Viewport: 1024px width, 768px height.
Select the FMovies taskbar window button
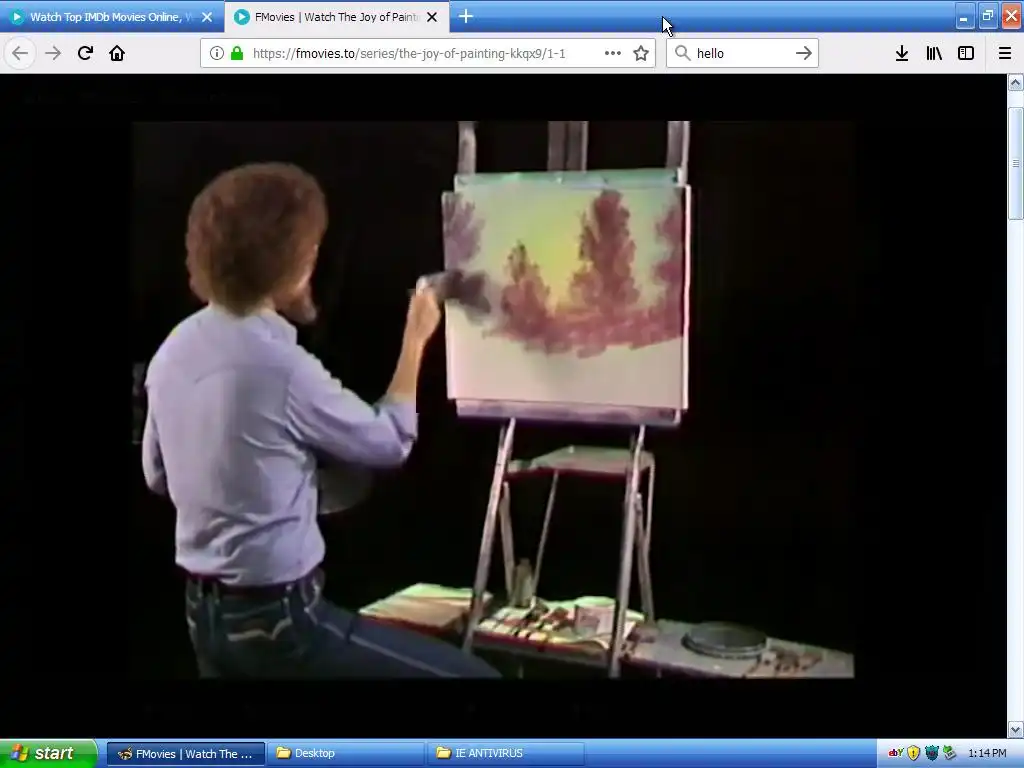(x=185, y=754)
